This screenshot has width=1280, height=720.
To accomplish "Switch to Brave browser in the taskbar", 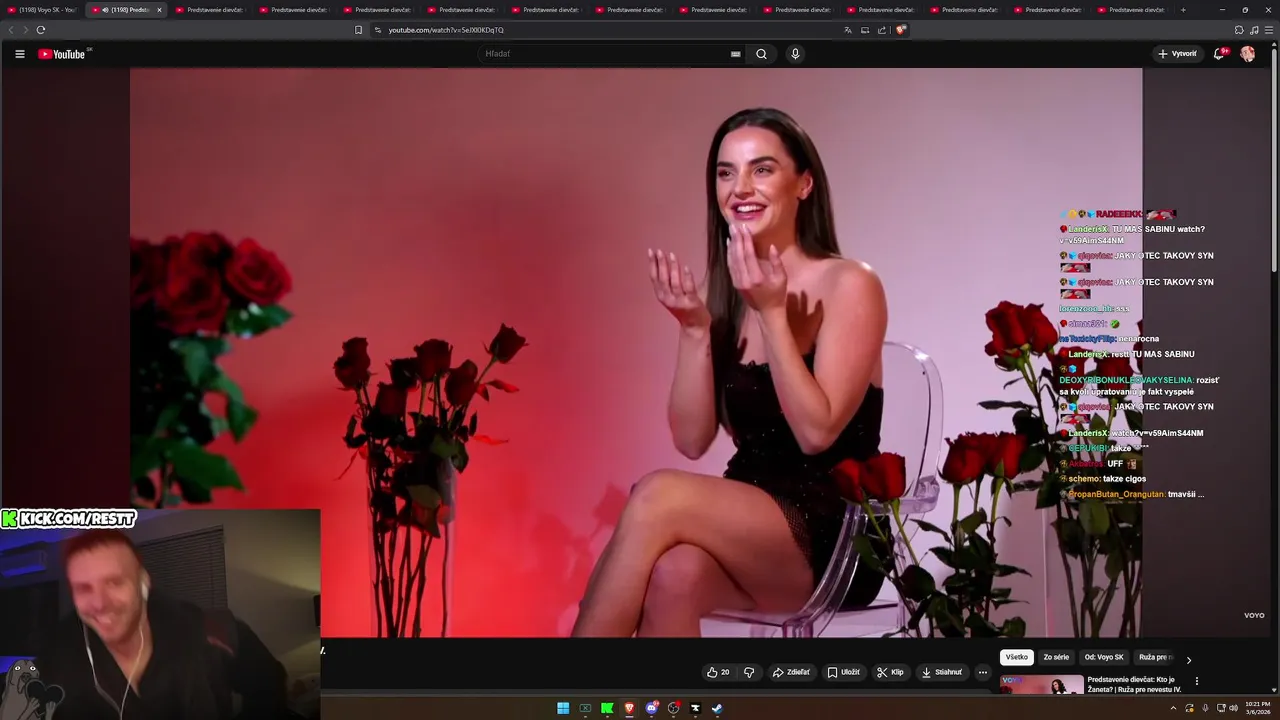I will click(629, 708).
